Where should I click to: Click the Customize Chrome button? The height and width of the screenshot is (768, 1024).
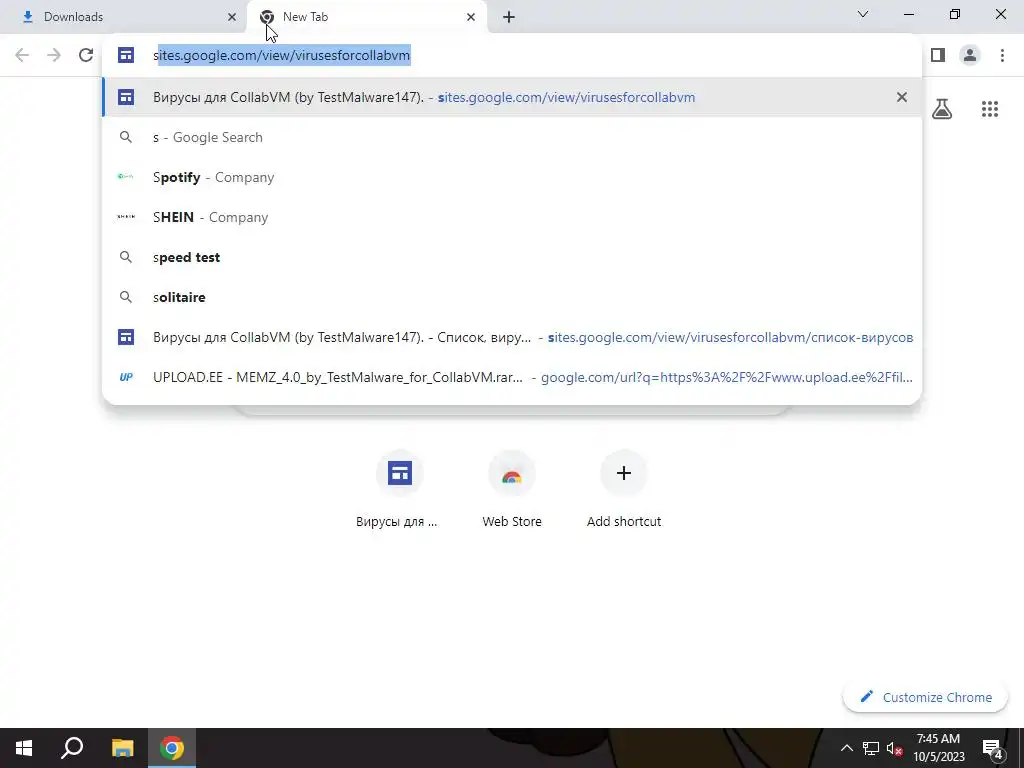(925, 697)
